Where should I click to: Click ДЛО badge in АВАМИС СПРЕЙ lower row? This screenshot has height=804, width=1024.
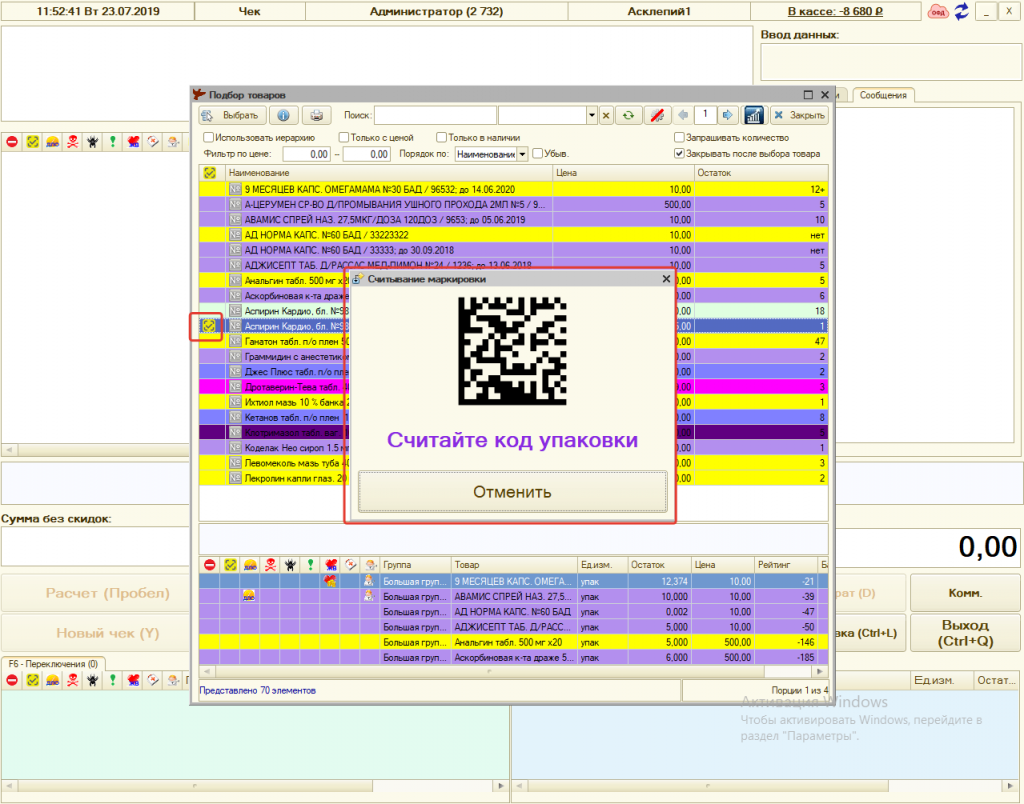pyautogui.click(x=249, y=596)
